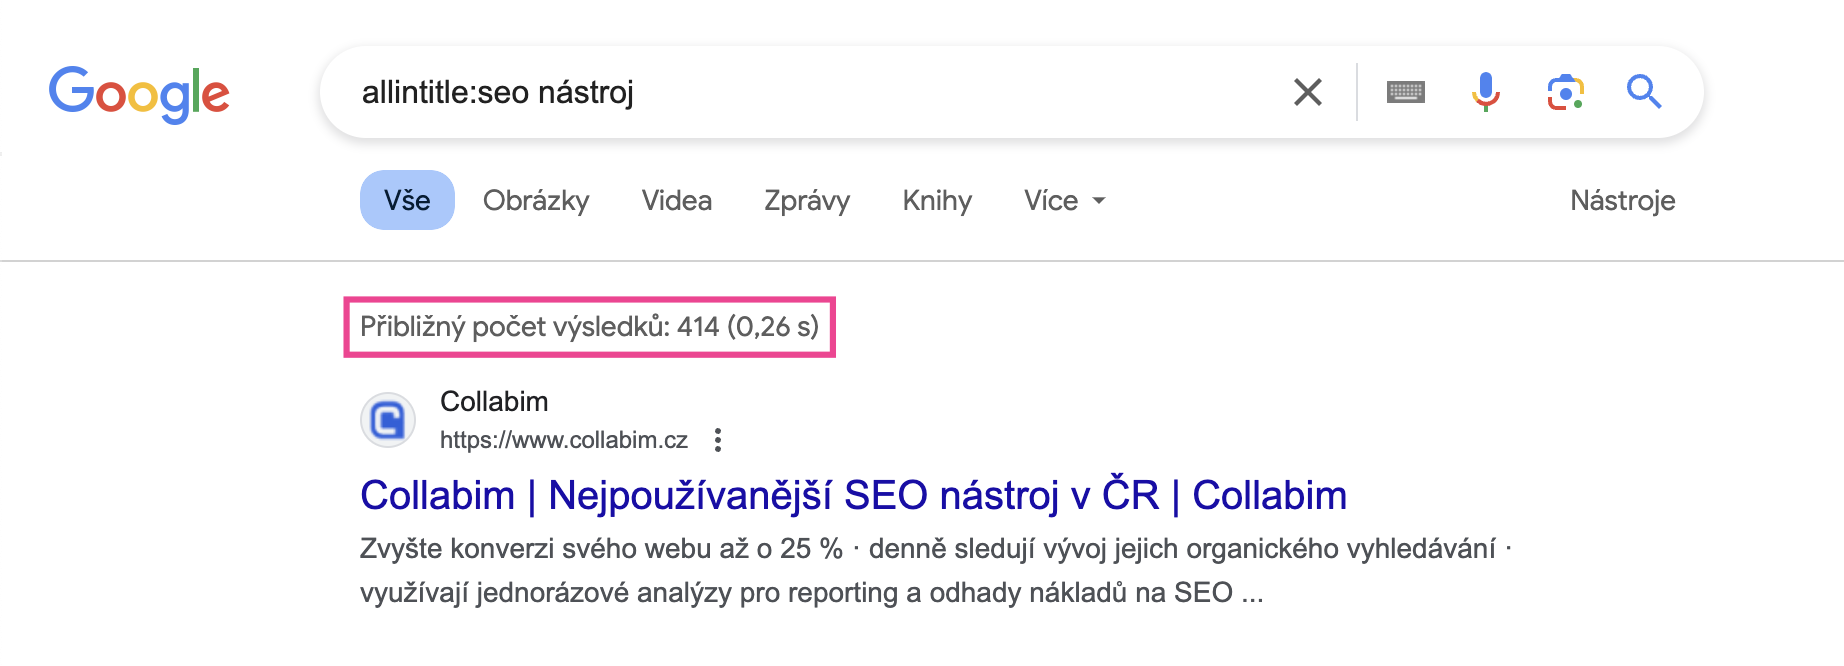Open search by image (Lens) icon
Screen dimensions: 1844x666
1565,92
